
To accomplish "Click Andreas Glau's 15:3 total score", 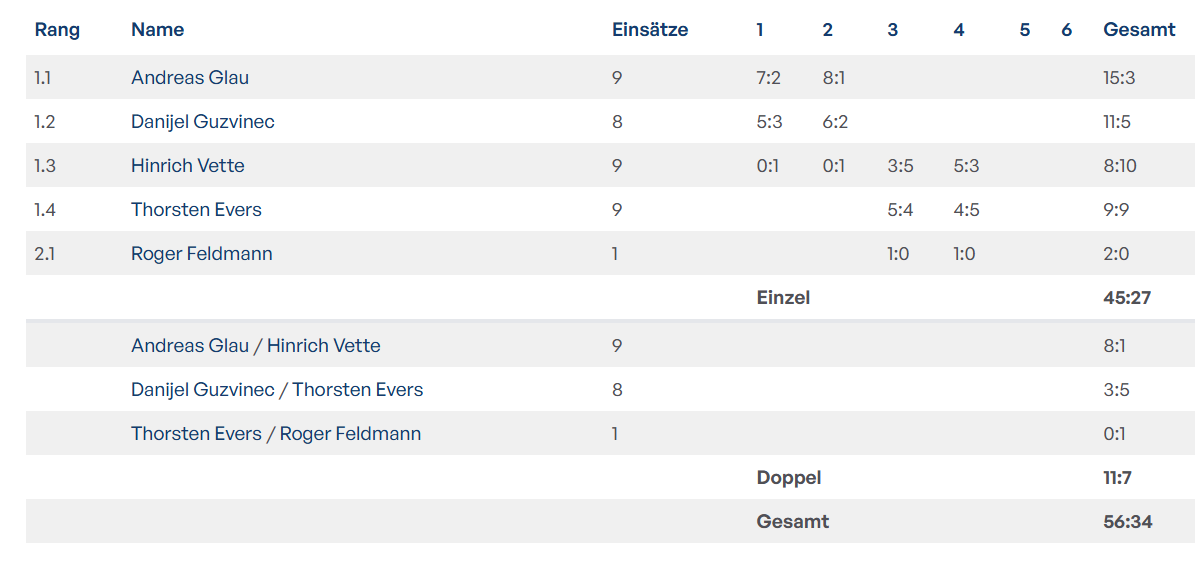I will point(1119,78).
